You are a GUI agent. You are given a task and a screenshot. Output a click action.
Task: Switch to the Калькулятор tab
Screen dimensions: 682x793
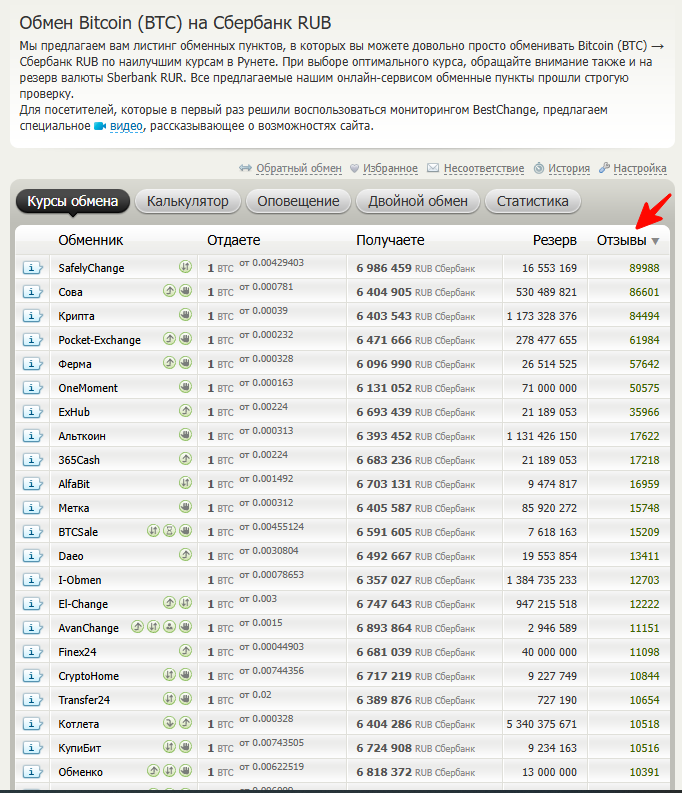click(187, 201)
